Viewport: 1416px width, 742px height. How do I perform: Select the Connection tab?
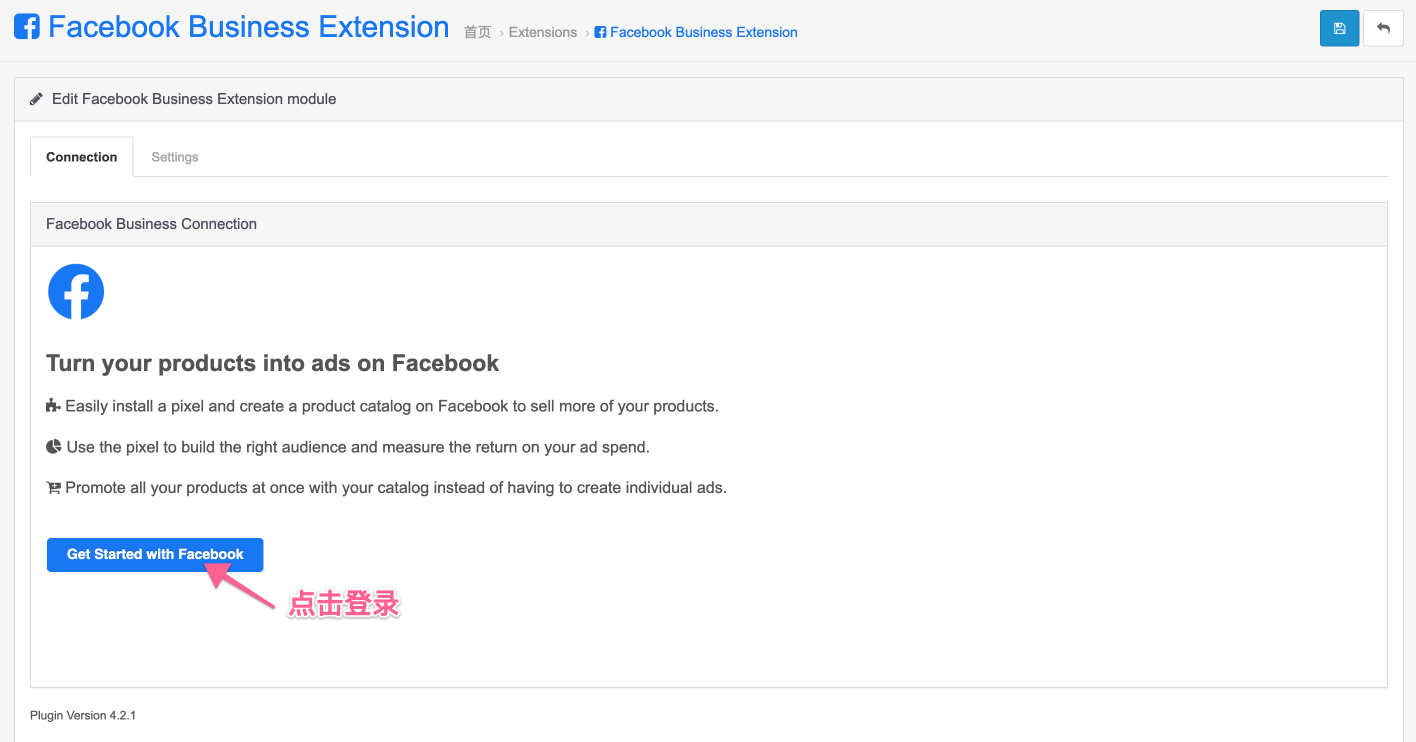[82, 157]
